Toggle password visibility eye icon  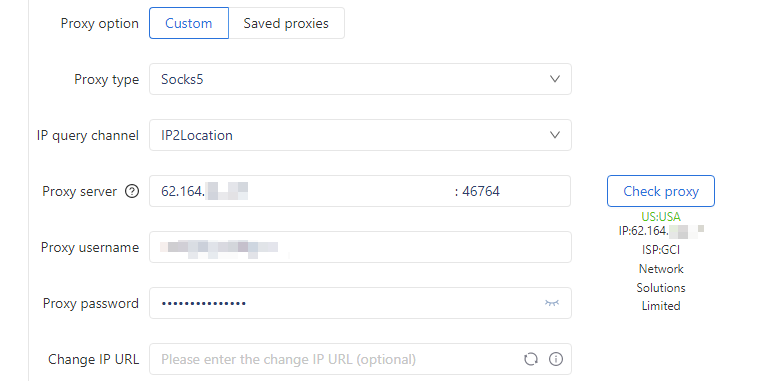click(x=551, y=303)
